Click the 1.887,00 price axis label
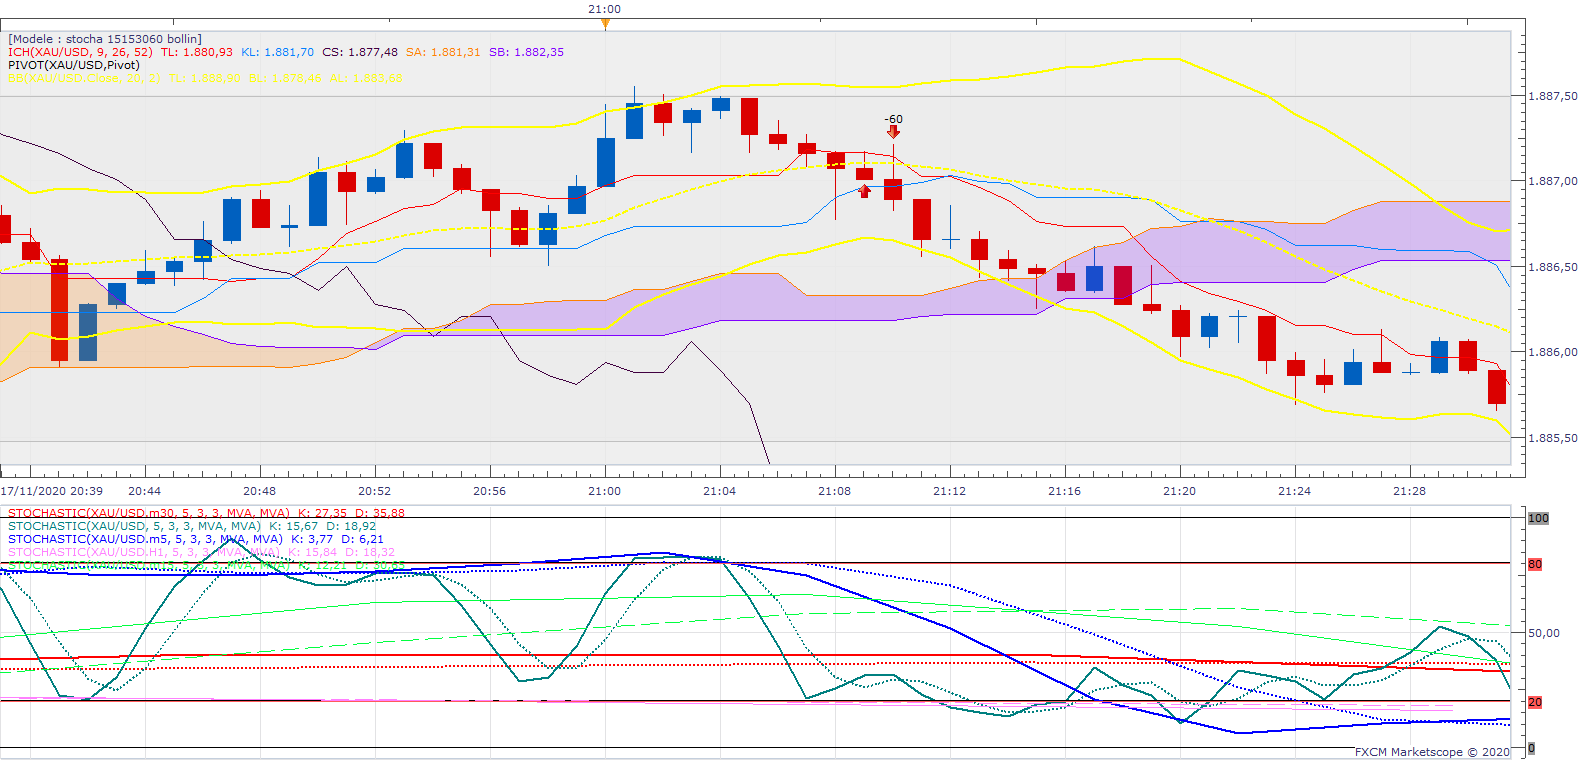1583x760 pixels. pyautogui.click(x=1553, y=182)
